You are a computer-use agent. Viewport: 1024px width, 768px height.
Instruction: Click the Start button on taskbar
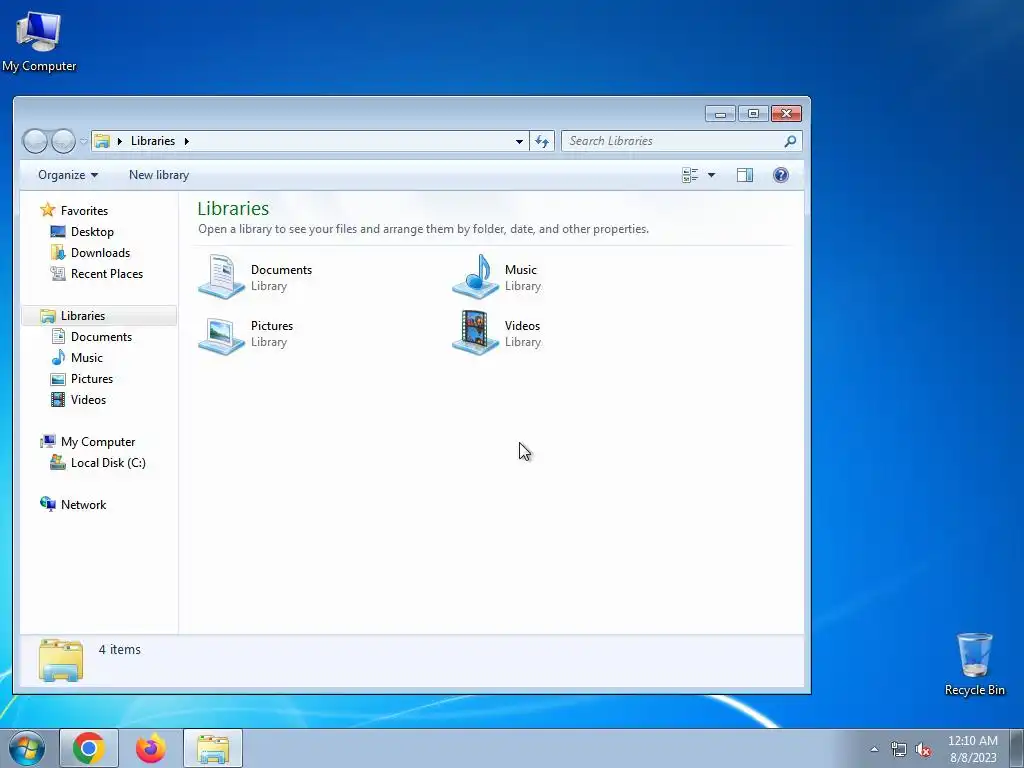tap(27, 748)
